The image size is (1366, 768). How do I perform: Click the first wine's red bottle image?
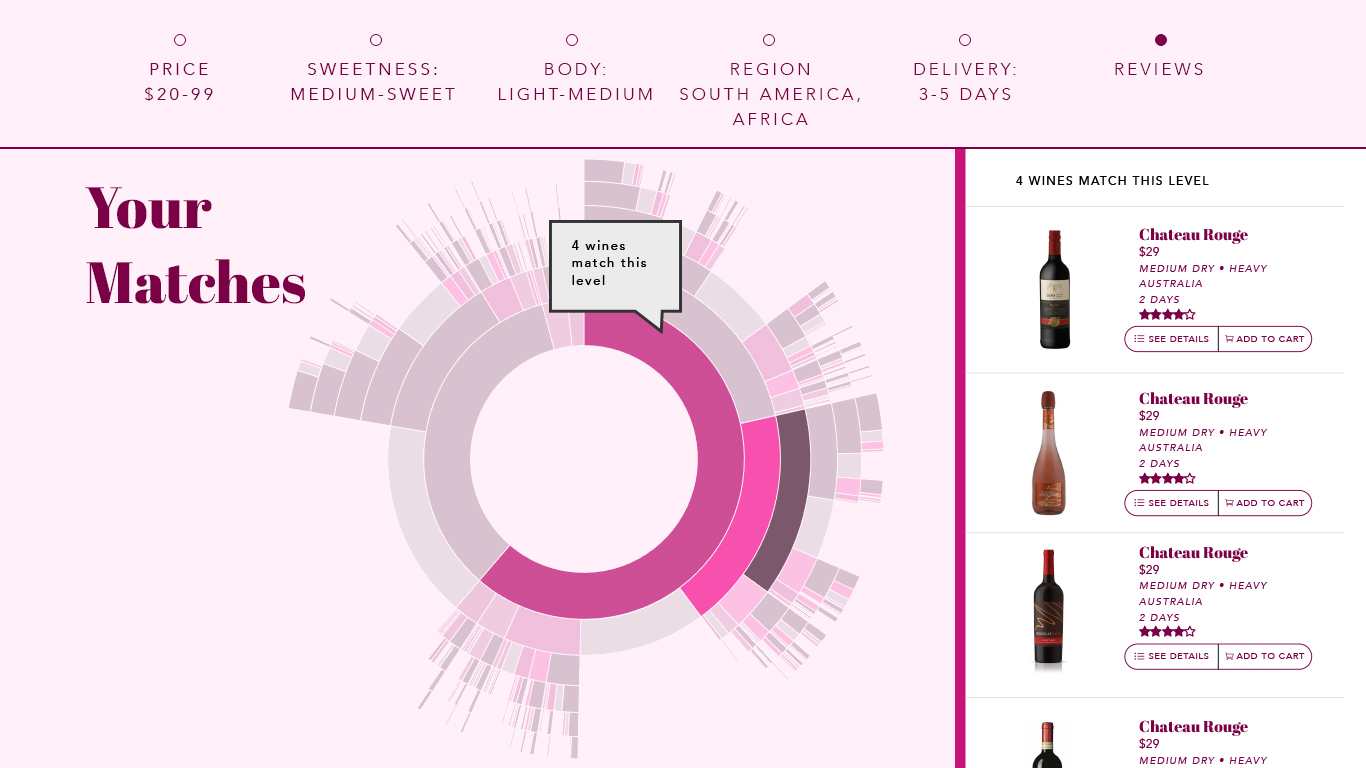(1054, 289)
